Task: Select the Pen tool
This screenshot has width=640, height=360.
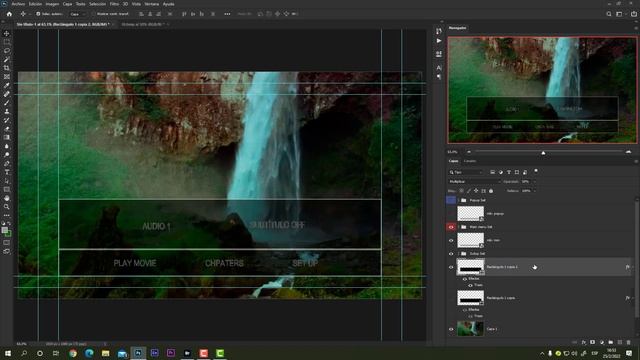Action: click(x=7, y=164)
